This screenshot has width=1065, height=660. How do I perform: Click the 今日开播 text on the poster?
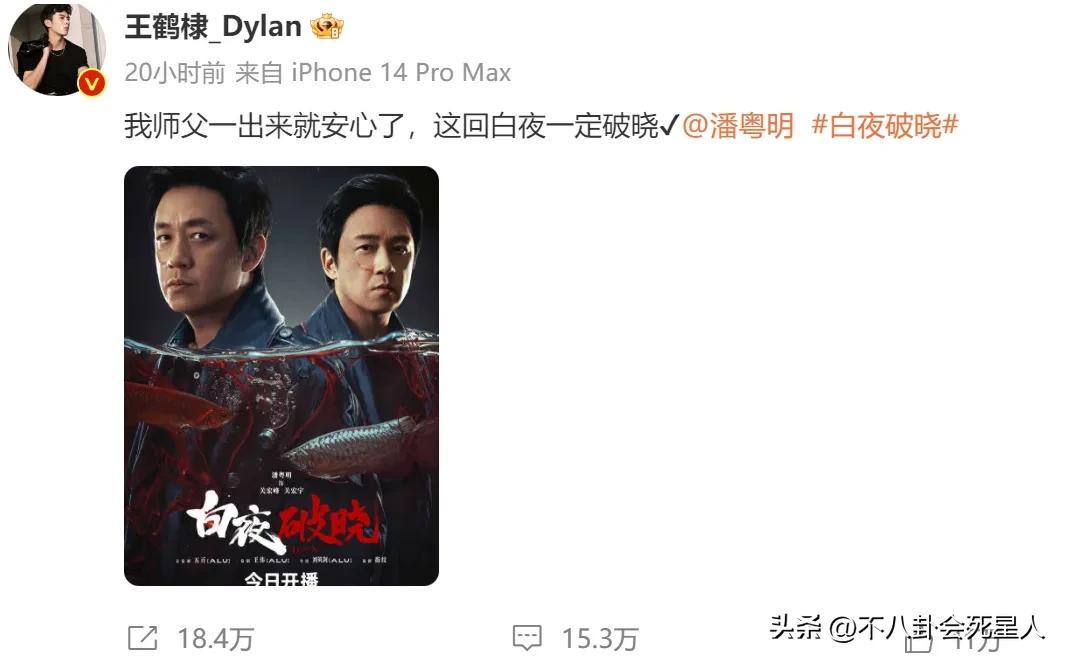281,579
